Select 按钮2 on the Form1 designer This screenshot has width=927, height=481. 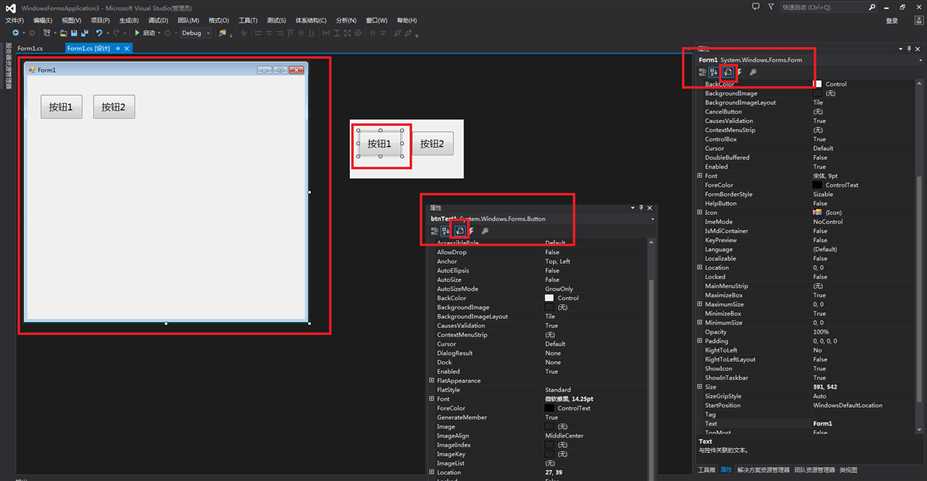pyautogui.click(x=114, y=107)
